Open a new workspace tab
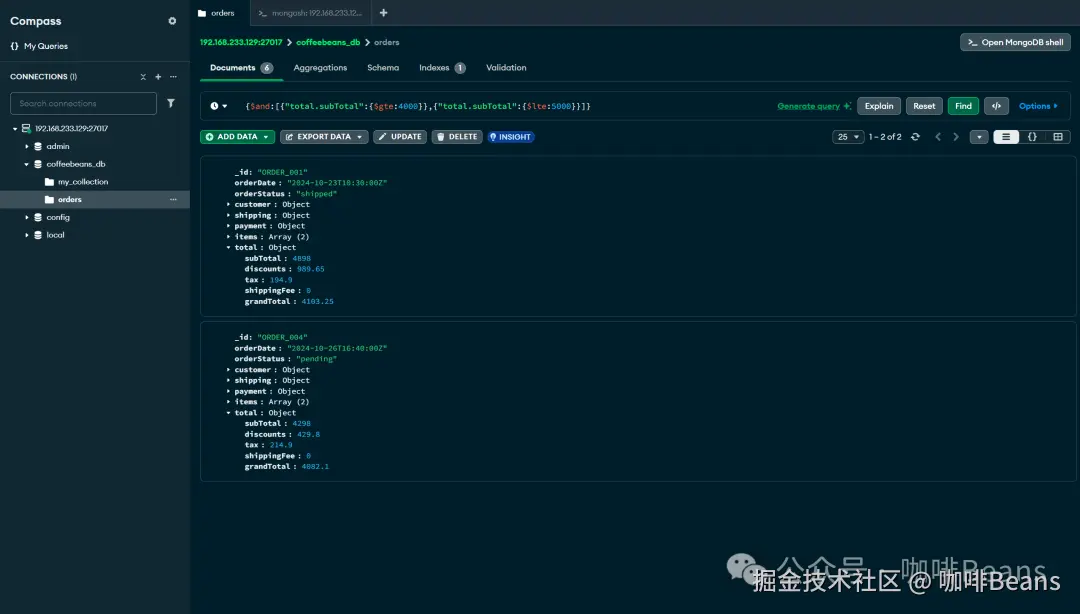The width and height of the screenshot is (1080, 614). [x=384, y=13]
